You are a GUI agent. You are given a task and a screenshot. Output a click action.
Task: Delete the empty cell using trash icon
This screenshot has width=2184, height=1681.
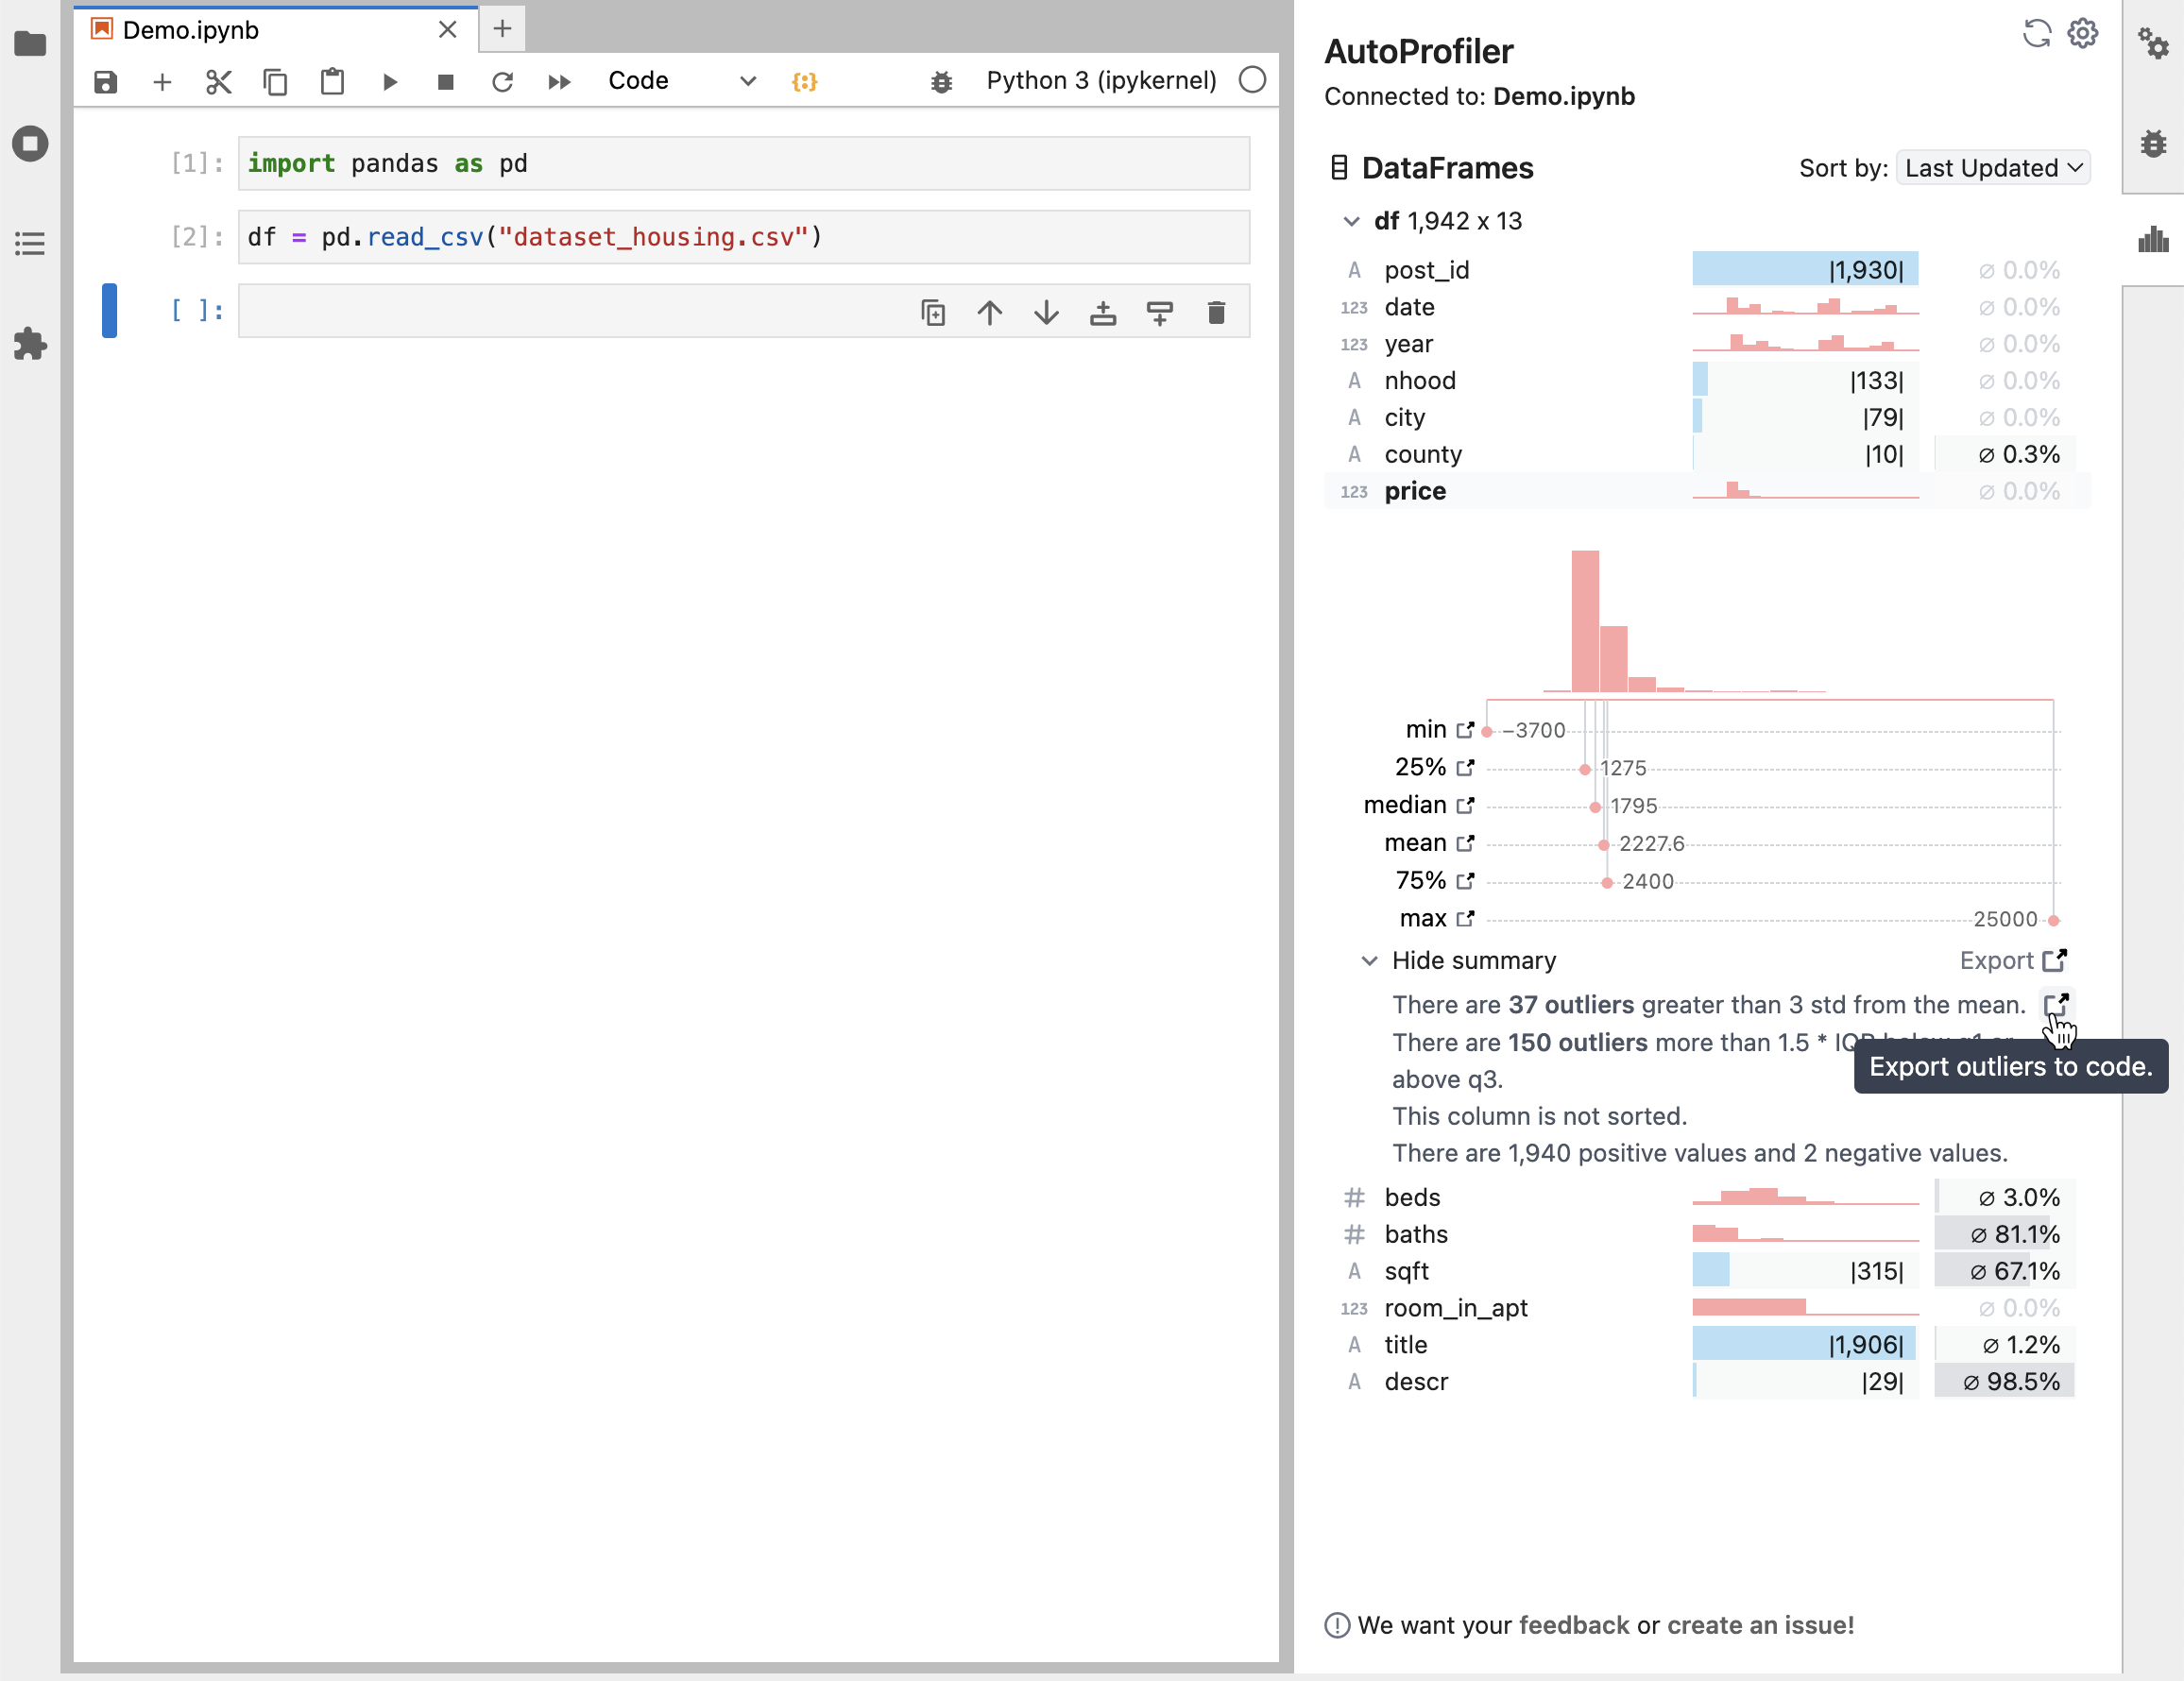coord(1217,312)
